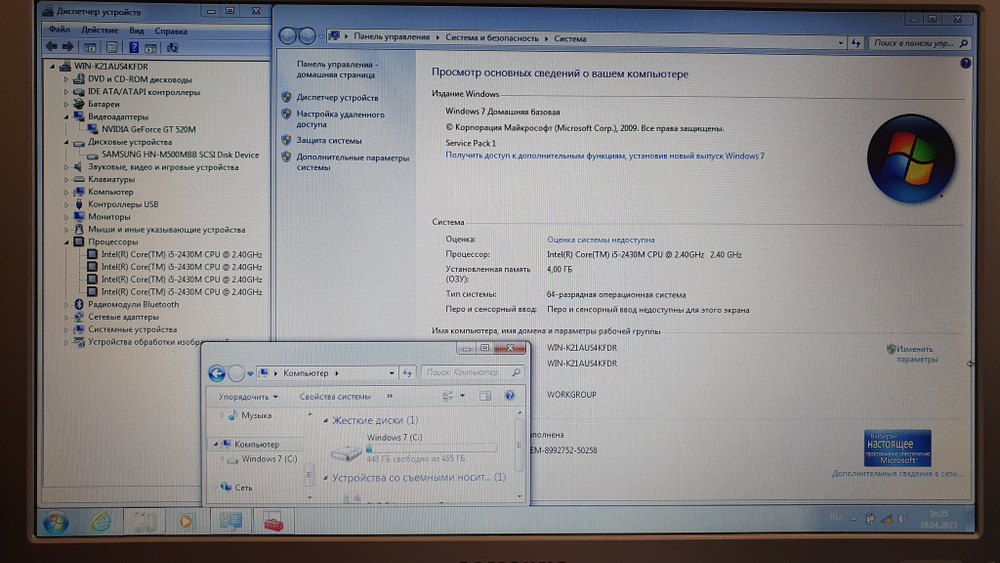Toggle console tree button in Device Manager toolbar
The width and height of the screenshot is (1000, 563).
(x=90, y=48)
